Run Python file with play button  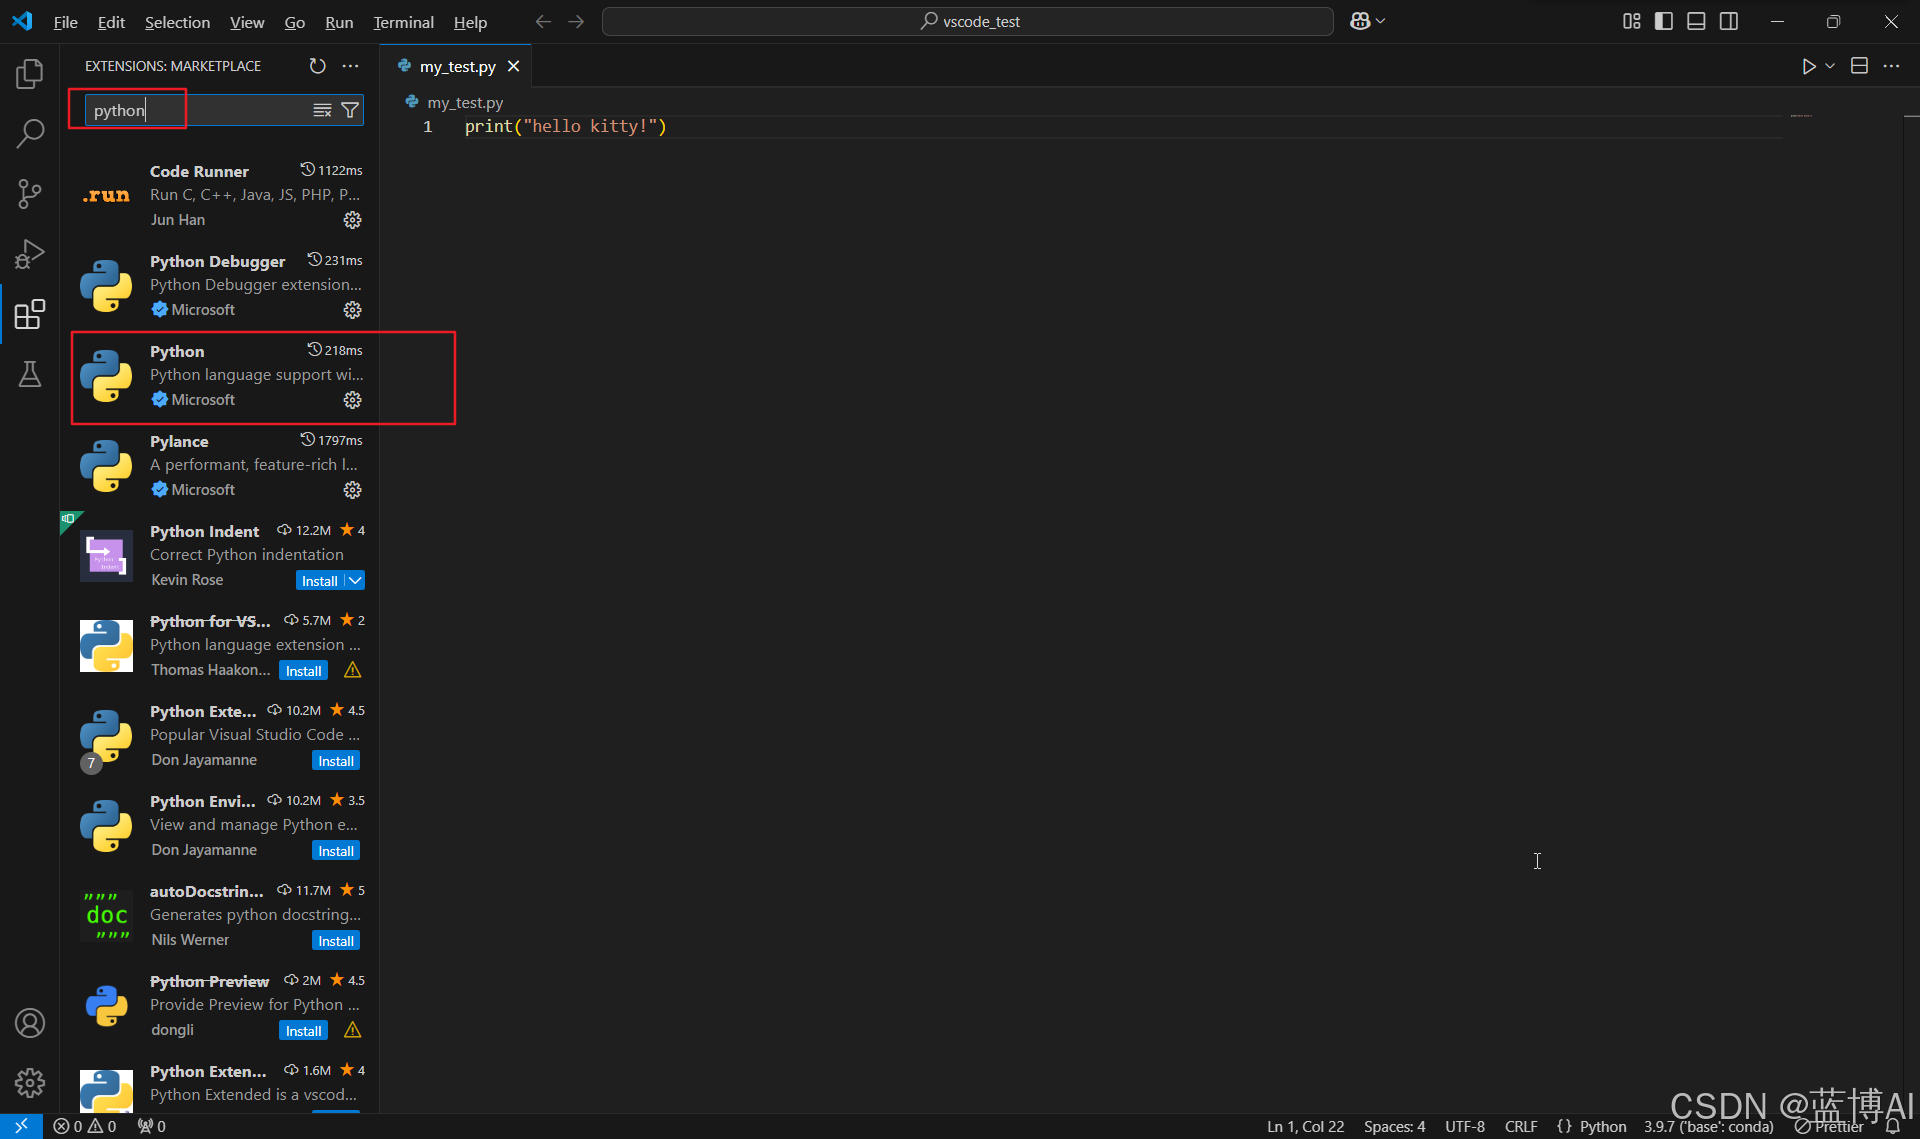1808,66
